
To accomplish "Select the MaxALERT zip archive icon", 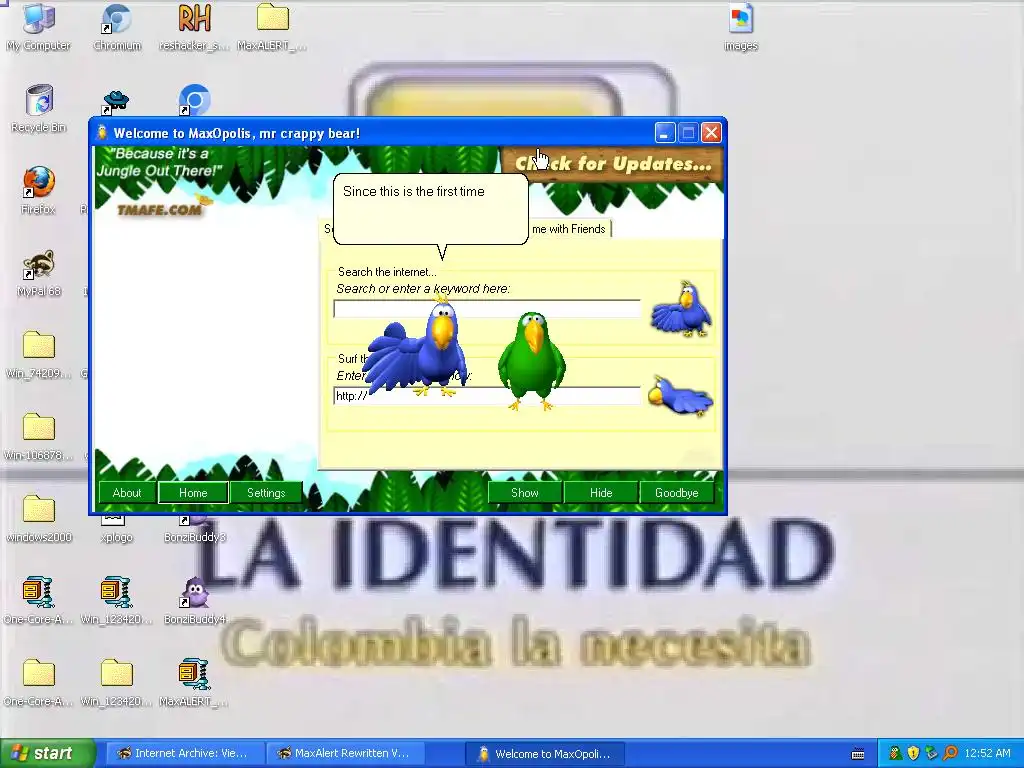I will pyautogui.click(x=194, y=682).
